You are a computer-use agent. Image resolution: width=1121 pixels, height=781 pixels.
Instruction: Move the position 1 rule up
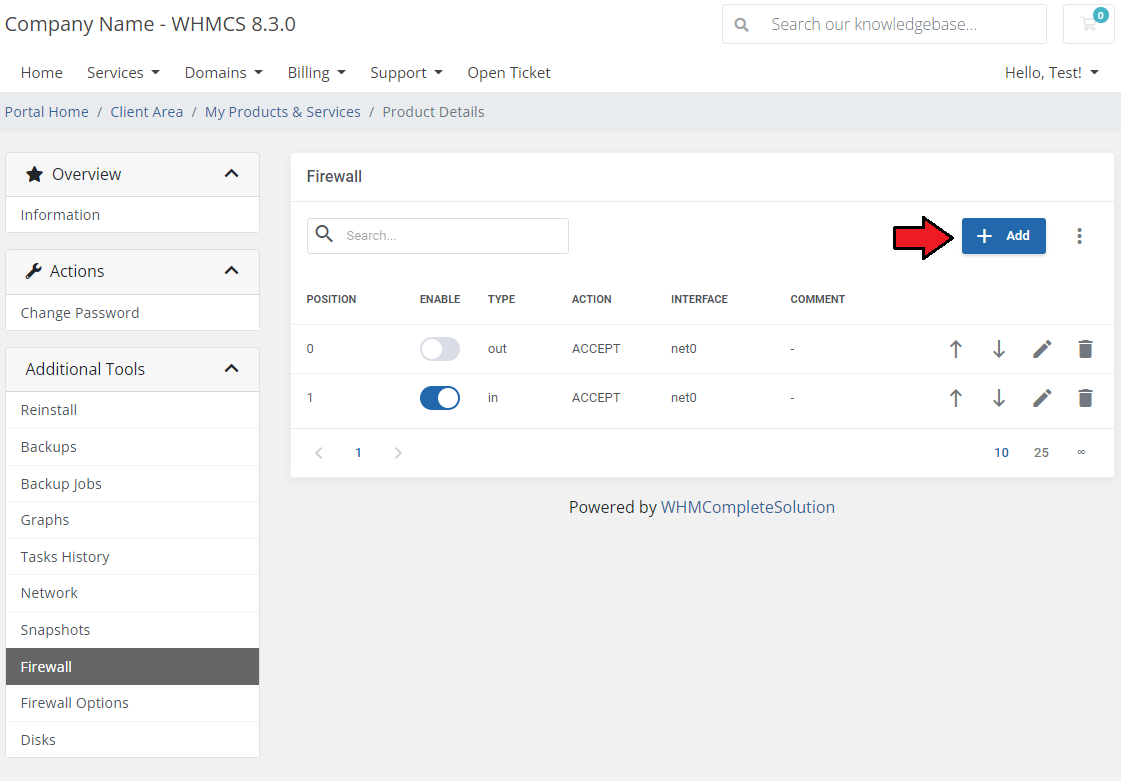pos(956,398)
